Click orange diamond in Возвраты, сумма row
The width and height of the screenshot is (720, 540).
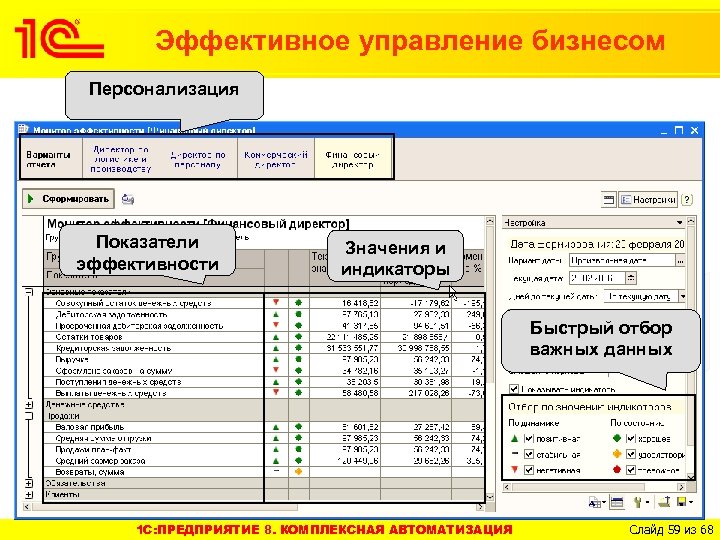click(x=298, y=472)
